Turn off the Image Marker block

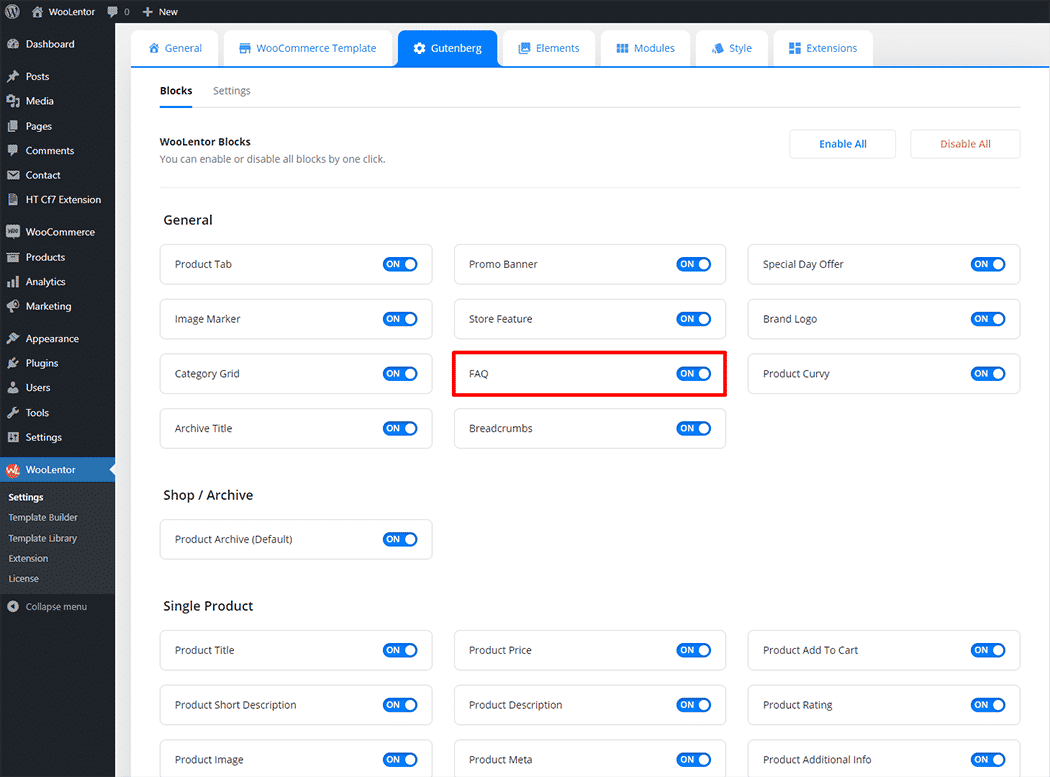400,320
